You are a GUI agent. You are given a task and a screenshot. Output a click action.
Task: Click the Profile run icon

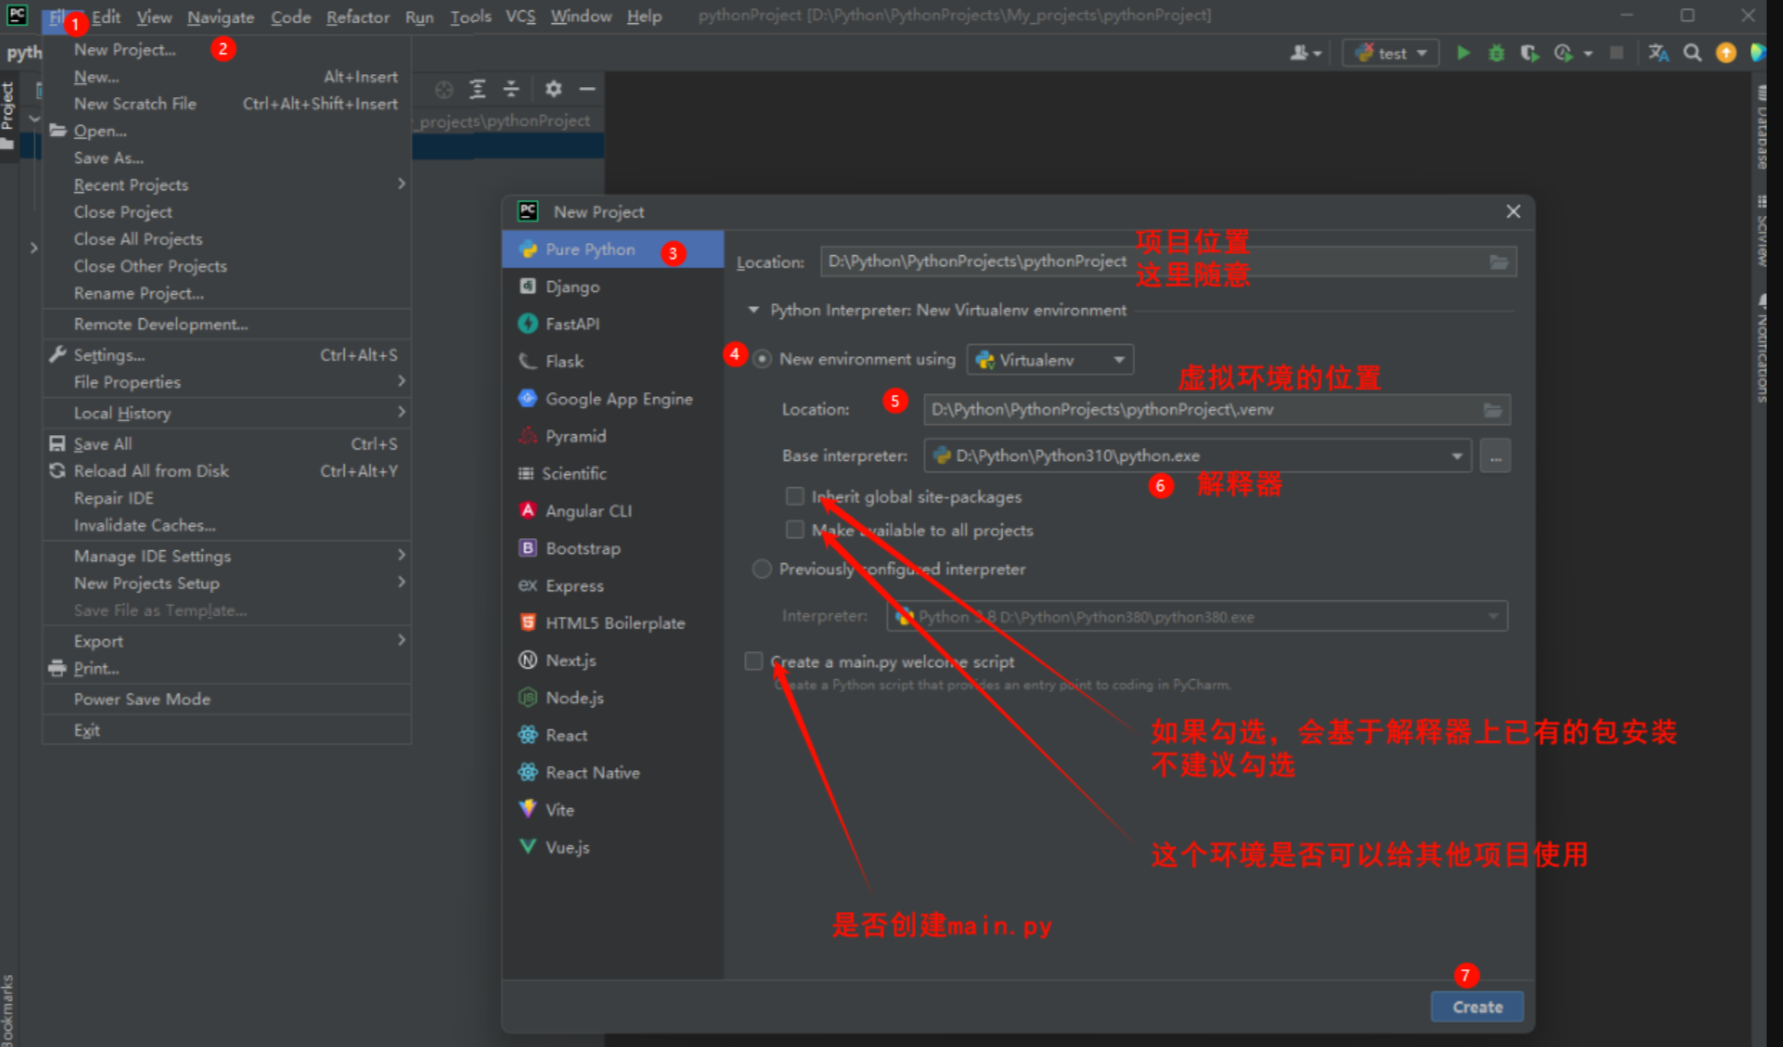click(1564, 53)
